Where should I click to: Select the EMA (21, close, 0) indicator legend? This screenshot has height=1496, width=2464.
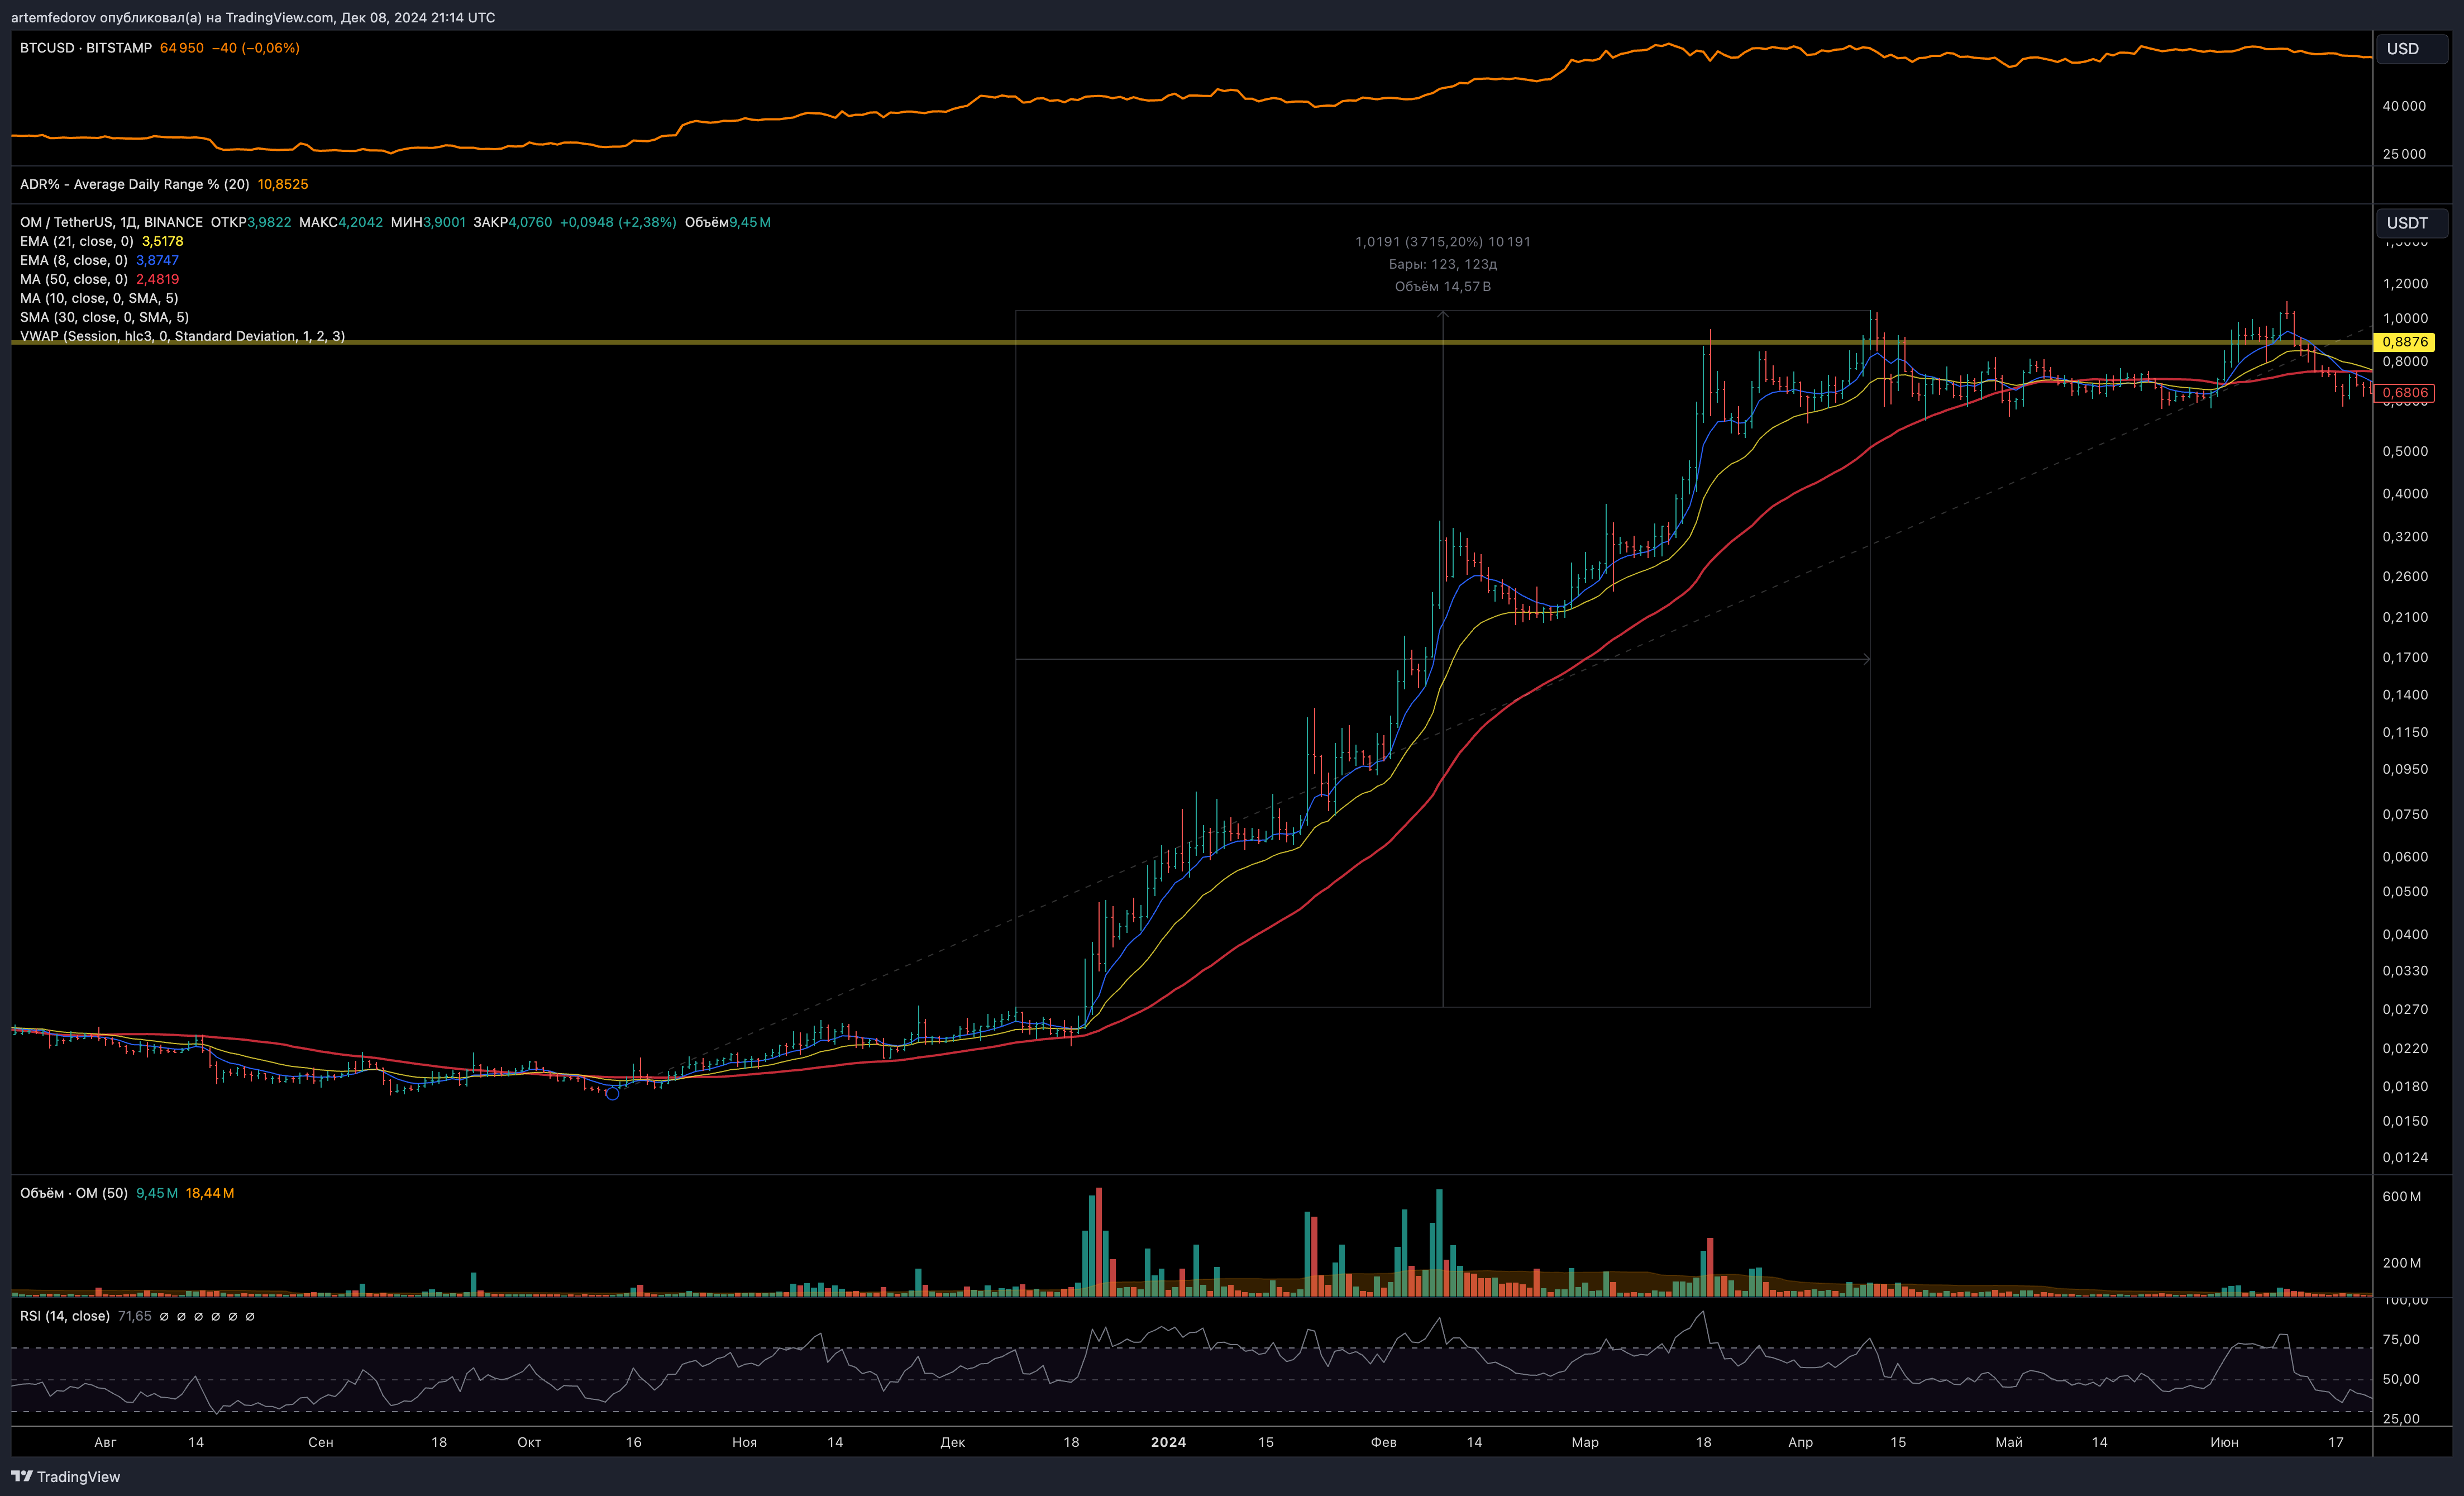pyautogui.click(x=77, y=241)
